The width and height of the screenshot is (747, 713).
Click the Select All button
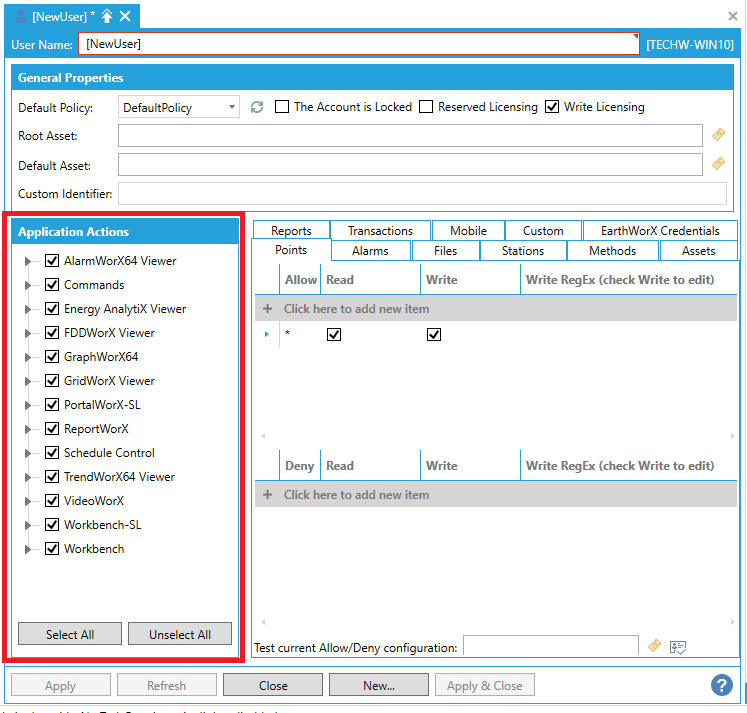coord(70,634)
